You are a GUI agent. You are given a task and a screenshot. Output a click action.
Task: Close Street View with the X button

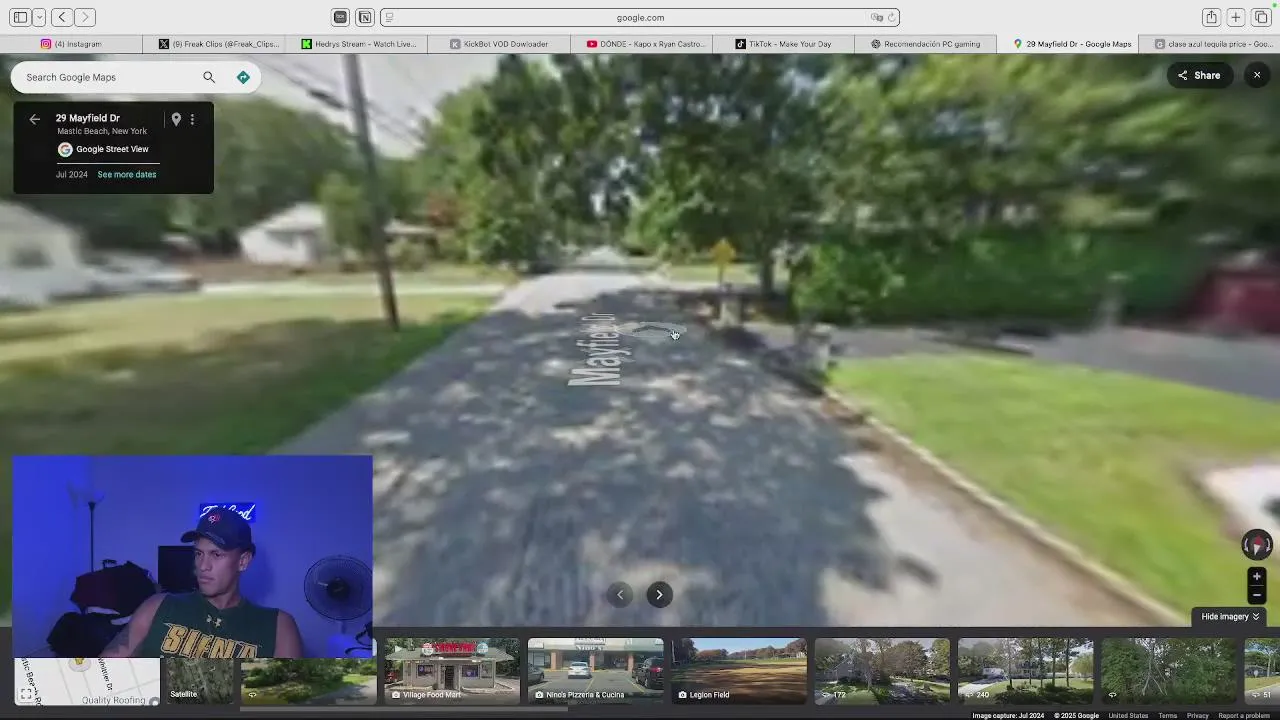click(x=1257, y=75)
